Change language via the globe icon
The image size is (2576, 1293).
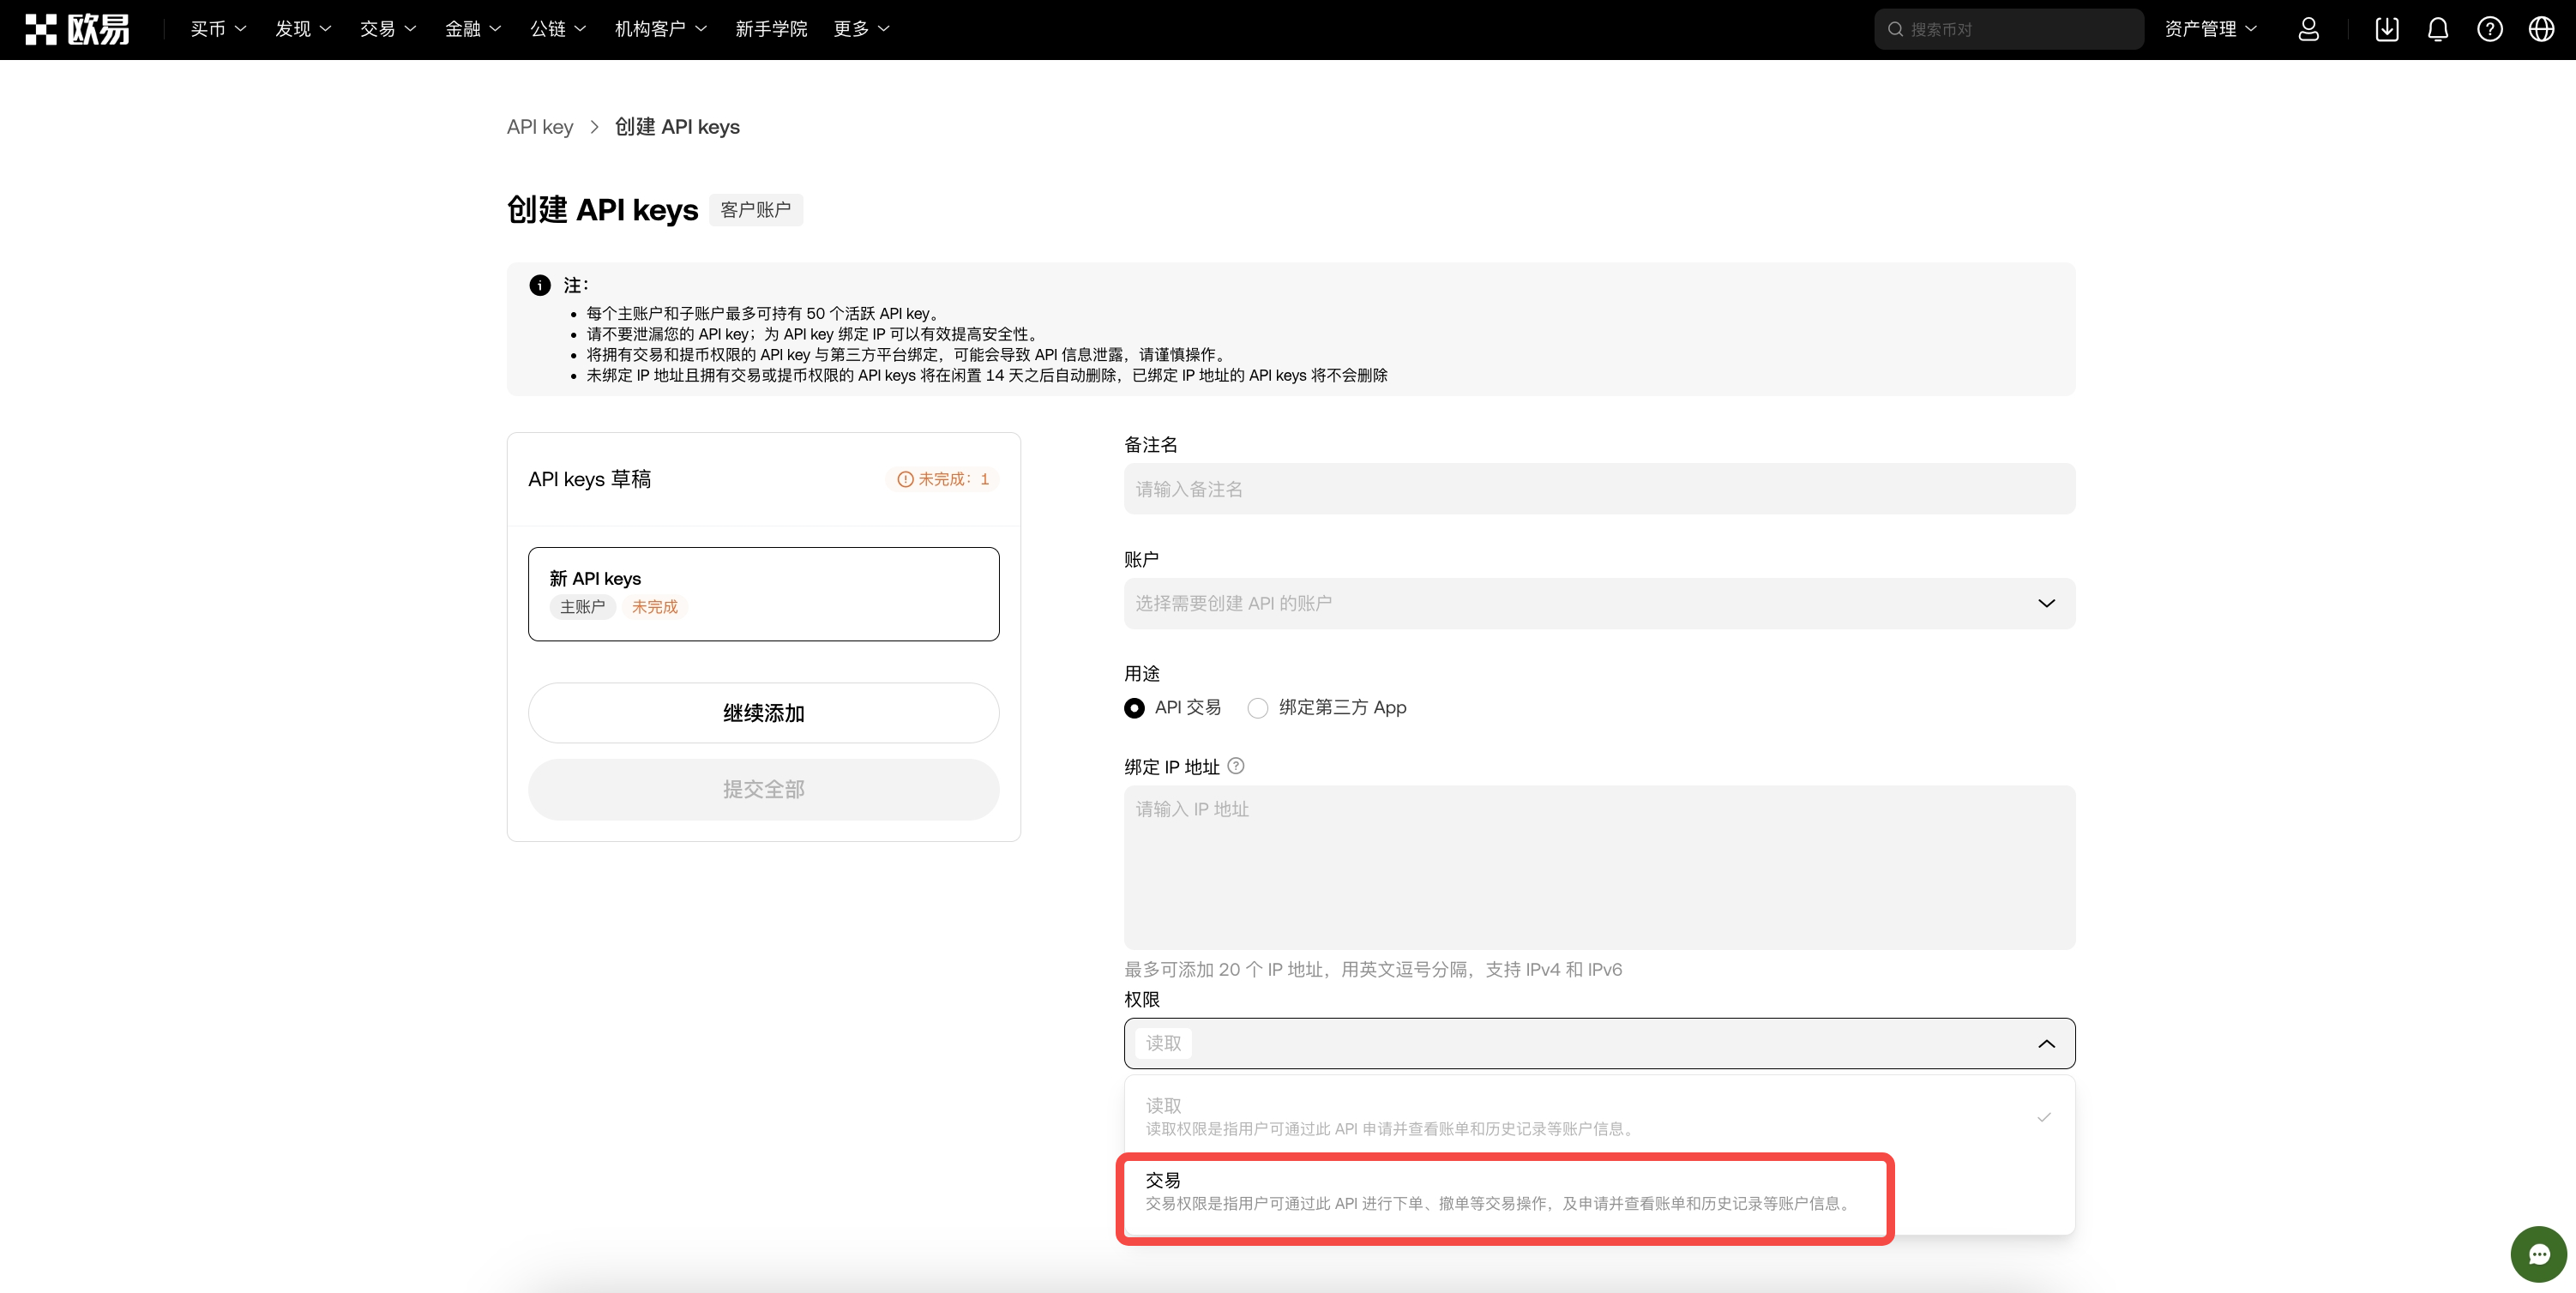[2542, 29]
